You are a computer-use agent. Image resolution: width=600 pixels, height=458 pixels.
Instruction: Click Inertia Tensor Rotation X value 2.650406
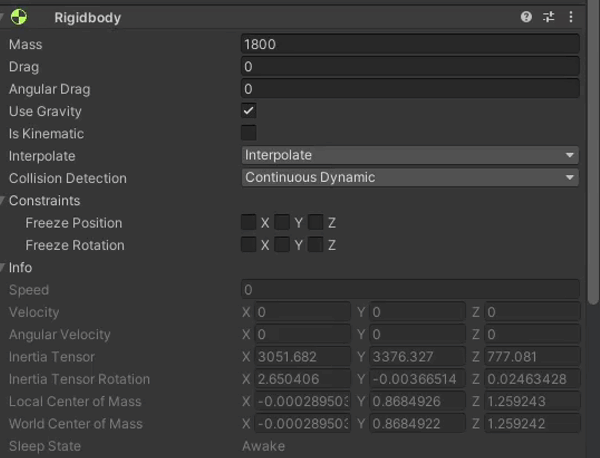[x=302, y=379]
